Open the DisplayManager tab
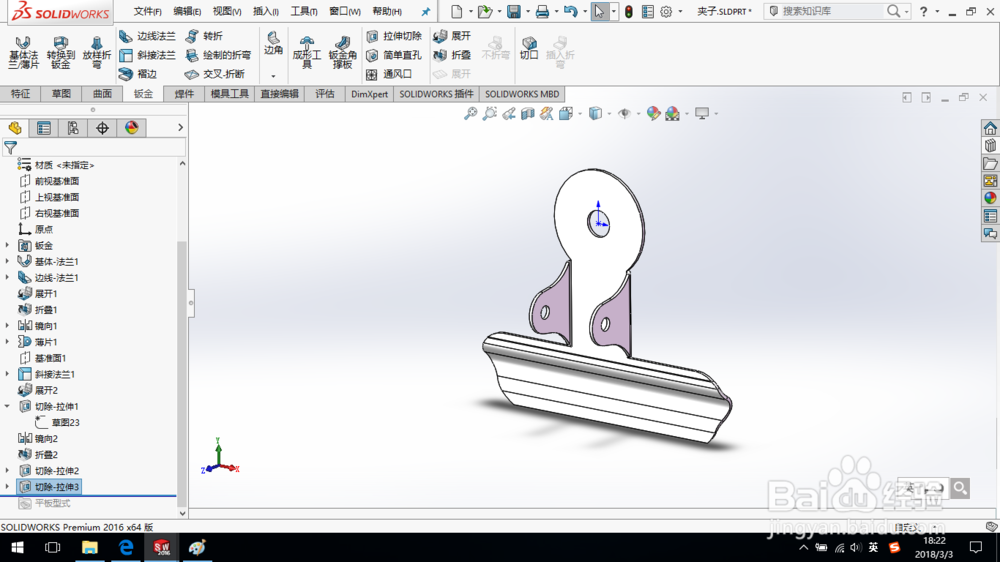 click(131, 128)
